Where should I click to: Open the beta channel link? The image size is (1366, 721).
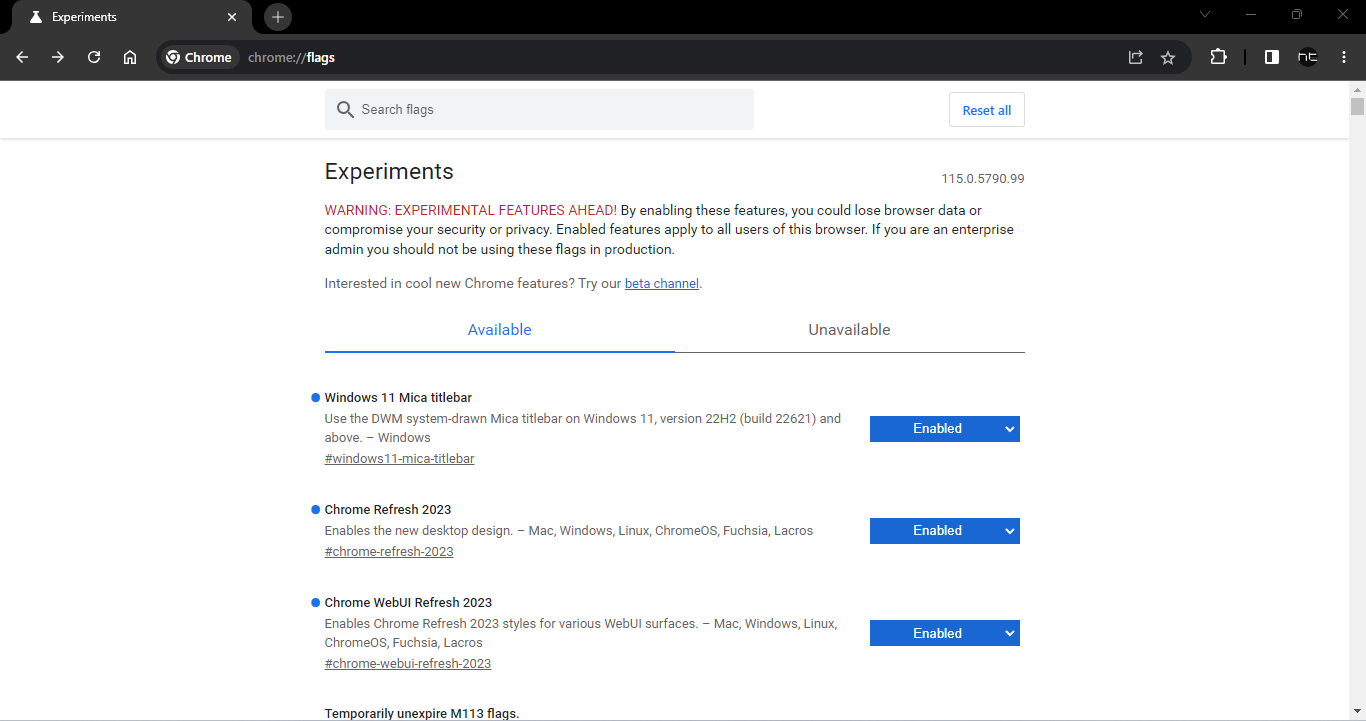click(662, 284)
